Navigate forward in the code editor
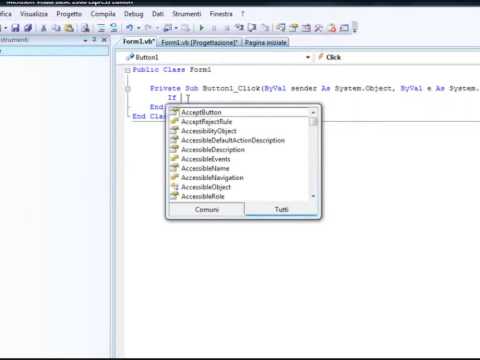The width and height of the screenshot is (480, 360). point(186,28)
